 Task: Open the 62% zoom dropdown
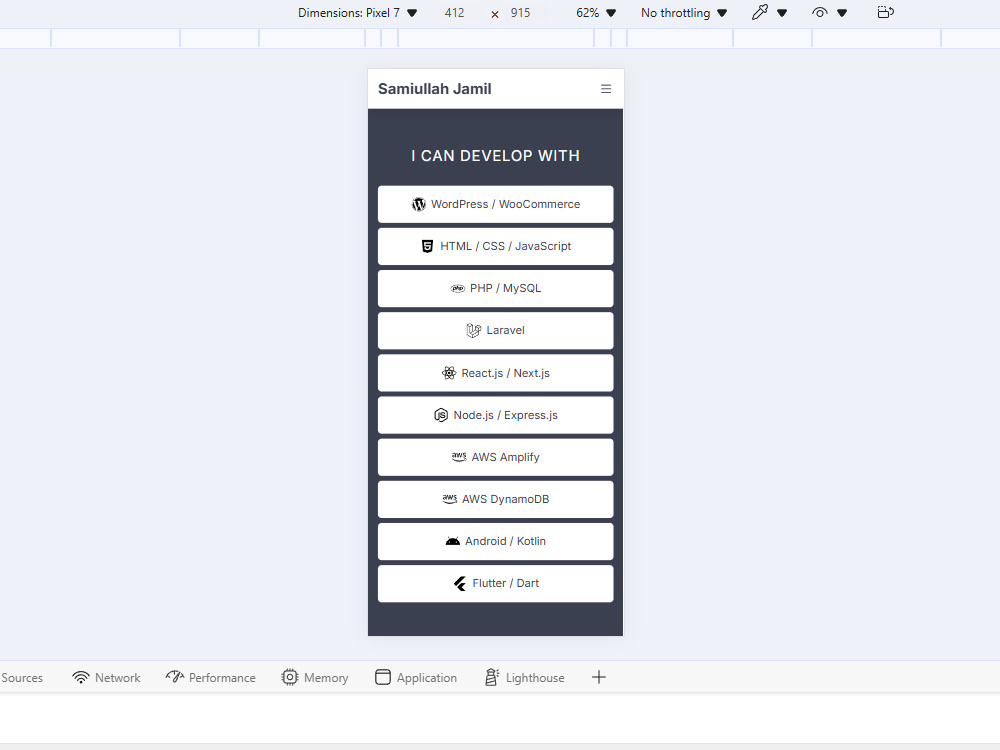tap(596, 13)
